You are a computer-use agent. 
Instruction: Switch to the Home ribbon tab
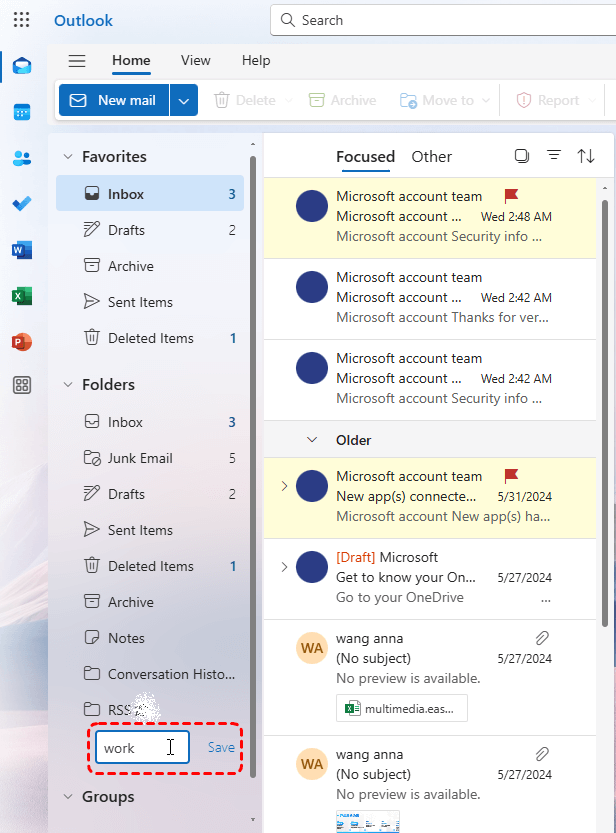coord(131,61)
